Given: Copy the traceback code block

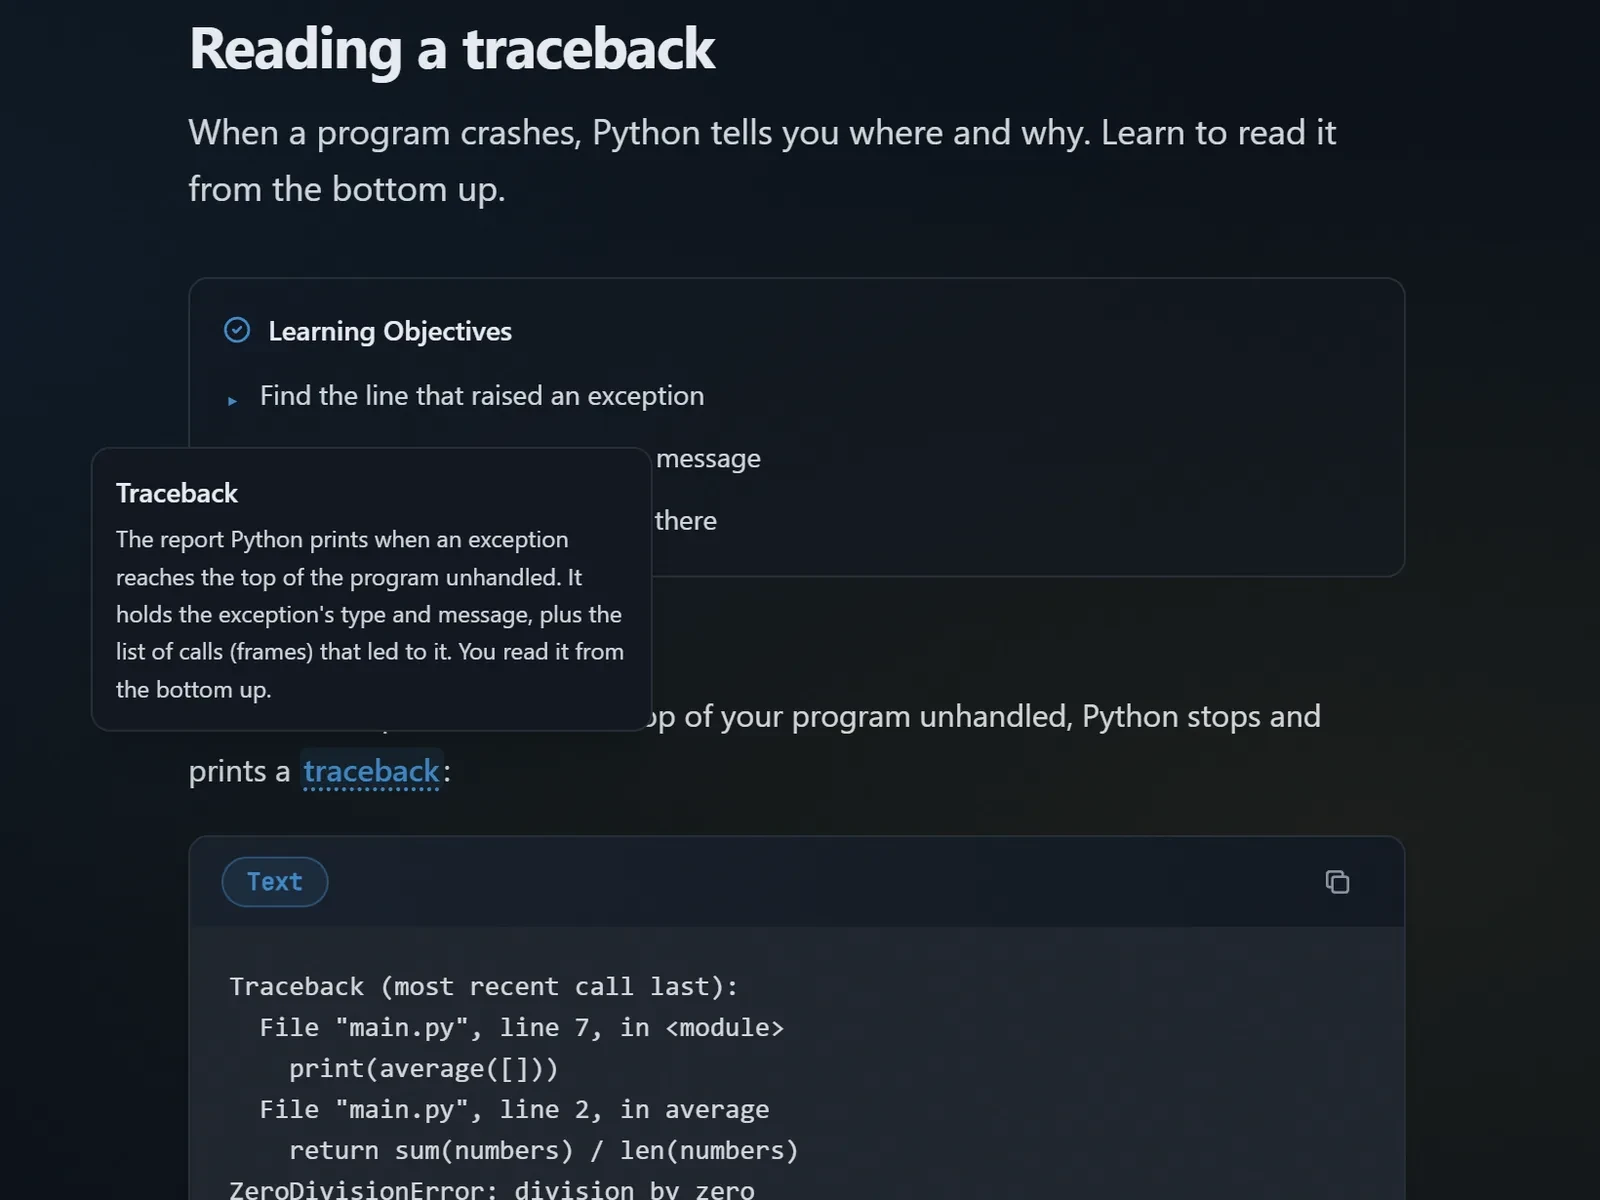Looking at the screenshot, I should (x=1337, y=881).
